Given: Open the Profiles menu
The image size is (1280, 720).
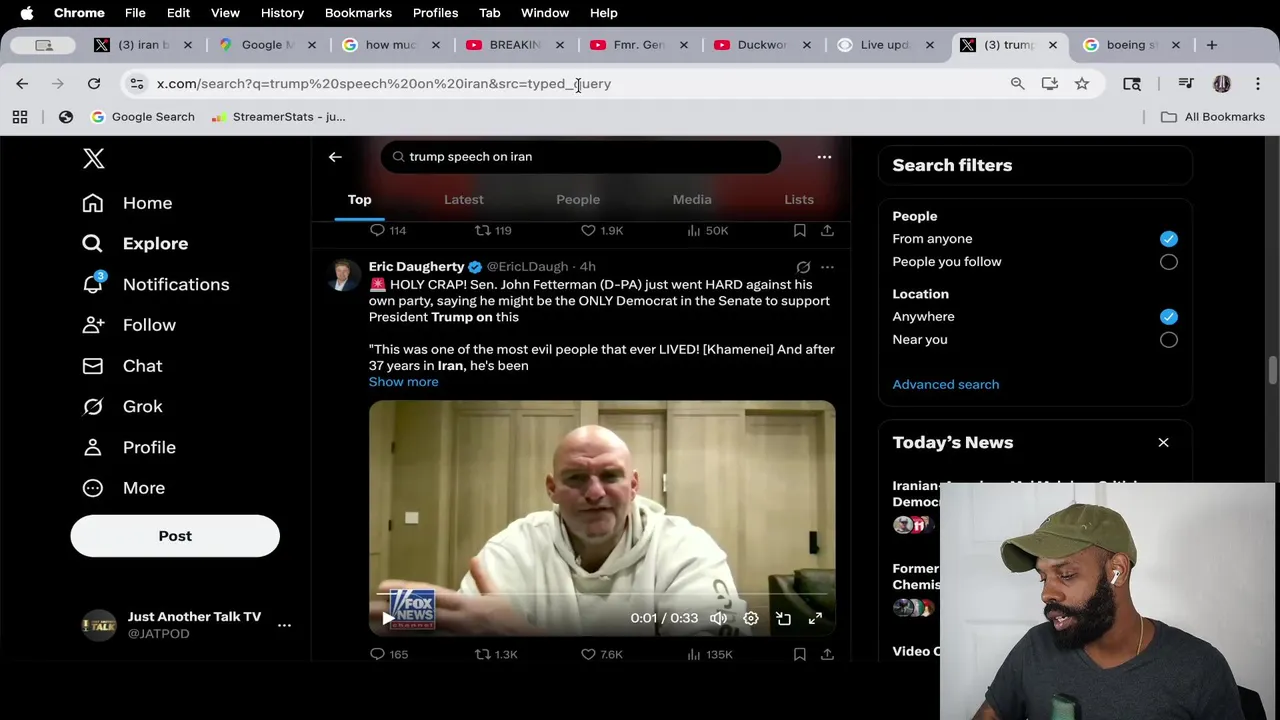Looking at the screenshot, I should [435, 13].
